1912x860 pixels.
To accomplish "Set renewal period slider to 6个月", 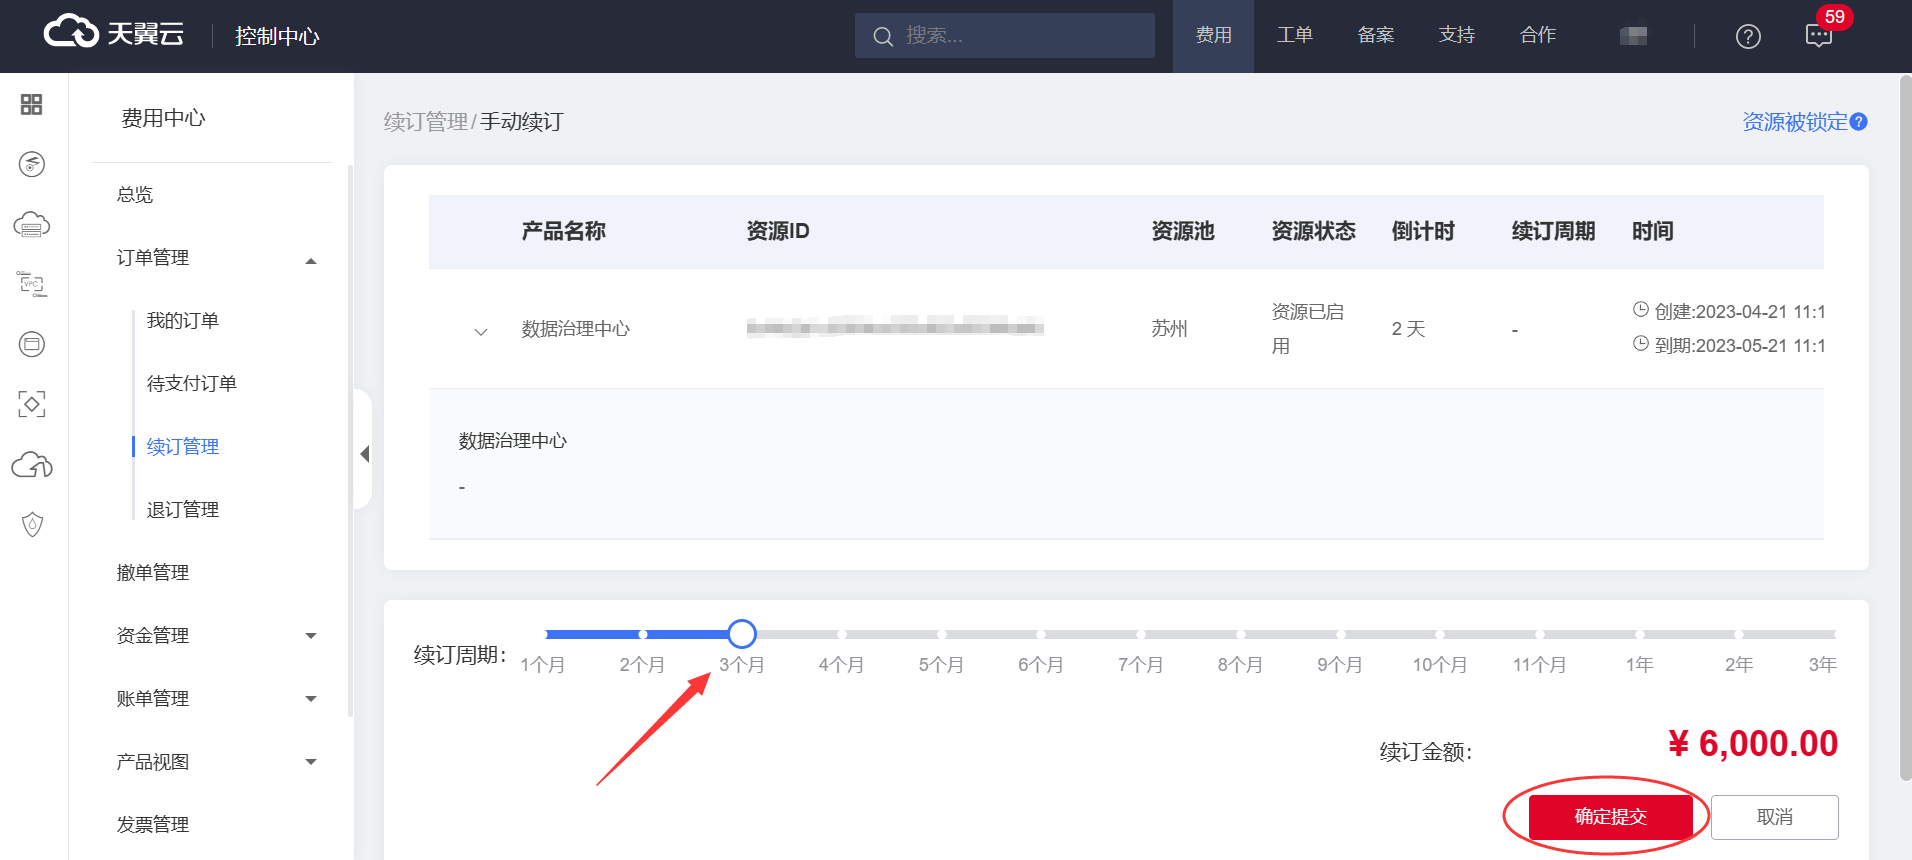I will [1040, 635].
